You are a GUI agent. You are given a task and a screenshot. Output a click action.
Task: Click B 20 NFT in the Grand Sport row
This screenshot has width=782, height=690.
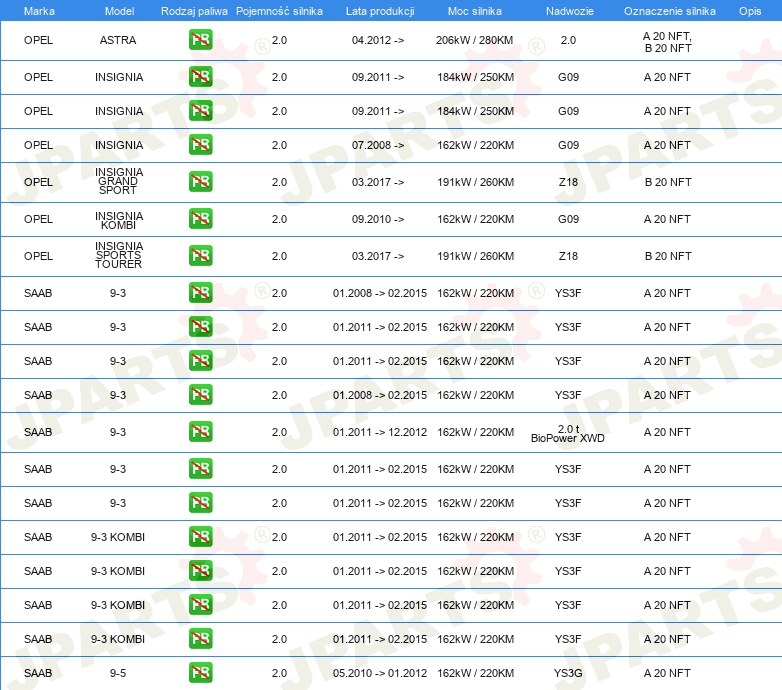tap(668, 182)
